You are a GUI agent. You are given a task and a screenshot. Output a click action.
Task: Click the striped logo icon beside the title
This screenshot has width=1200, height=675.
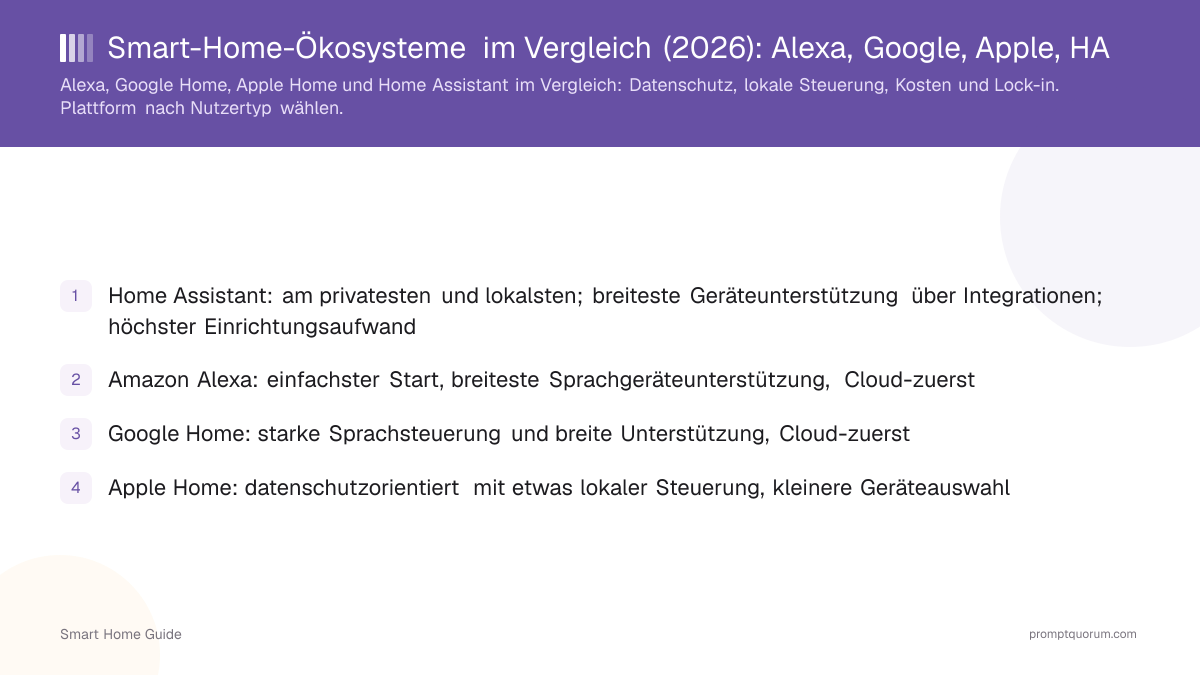pyautogui.click(x=77, y=48)
